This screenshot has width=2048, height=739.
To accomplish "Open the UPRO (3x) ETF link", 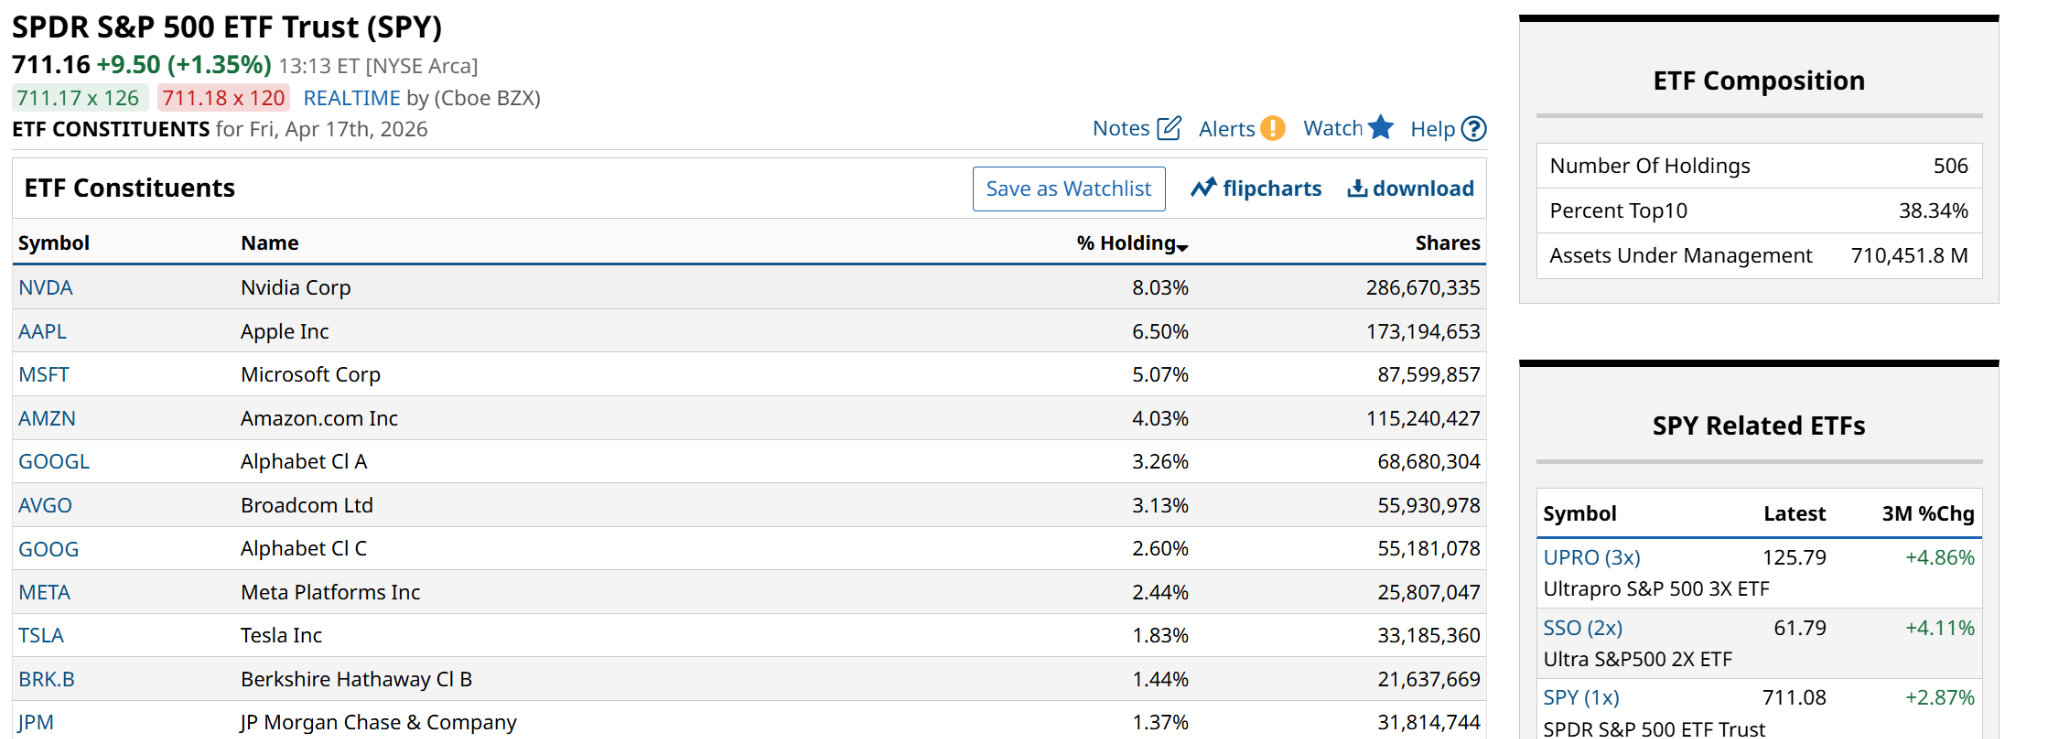I will 1591,558.
